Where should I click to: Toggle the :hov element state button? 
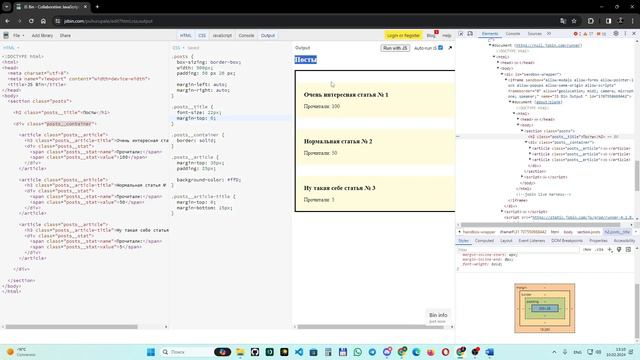click(587, 249)
